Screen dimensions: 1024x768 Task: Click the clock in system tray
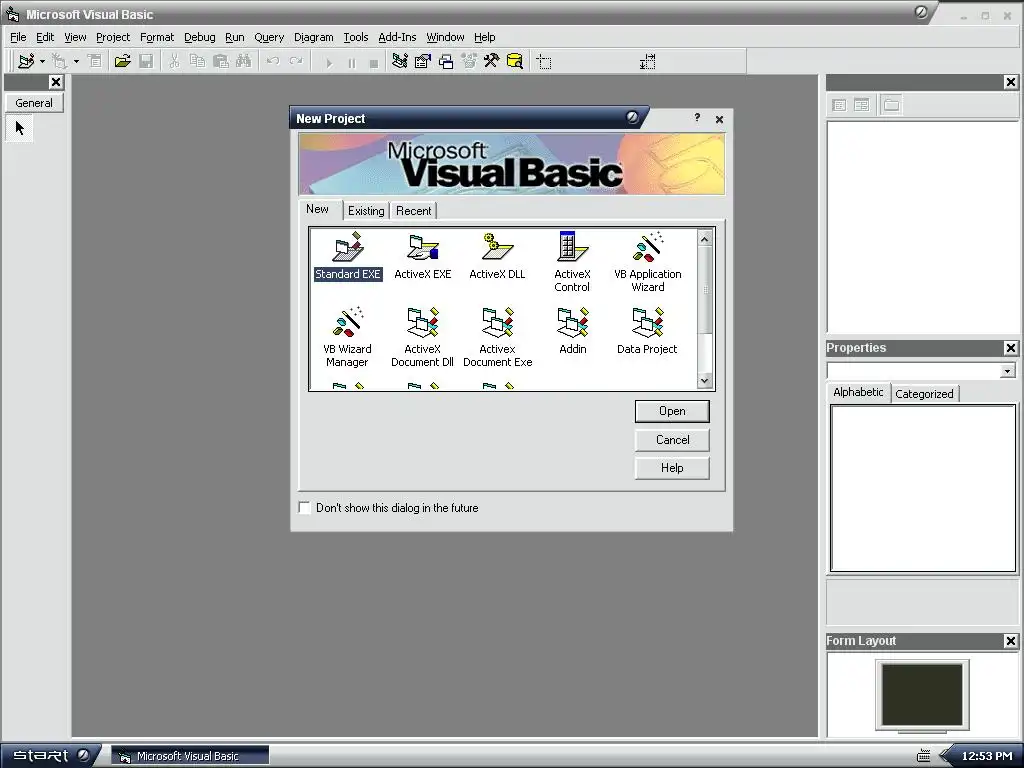[x=986, y=756]
